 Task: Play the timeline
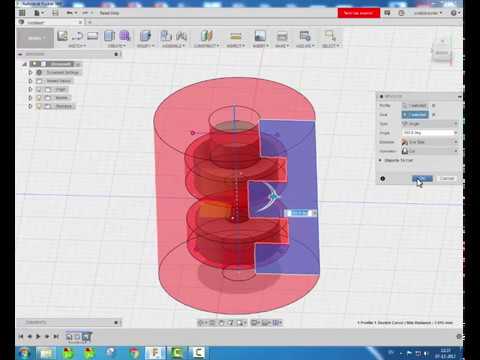click(38, 337)
